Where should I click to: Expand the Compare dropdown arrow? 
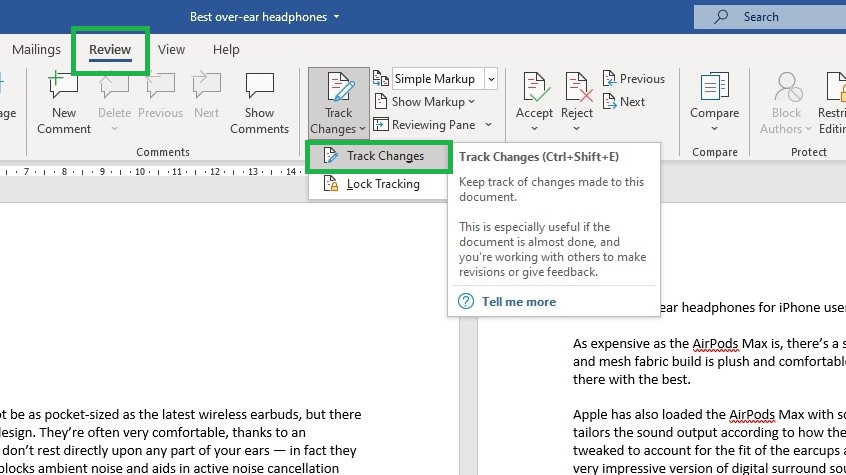click(x=714, y=128)
